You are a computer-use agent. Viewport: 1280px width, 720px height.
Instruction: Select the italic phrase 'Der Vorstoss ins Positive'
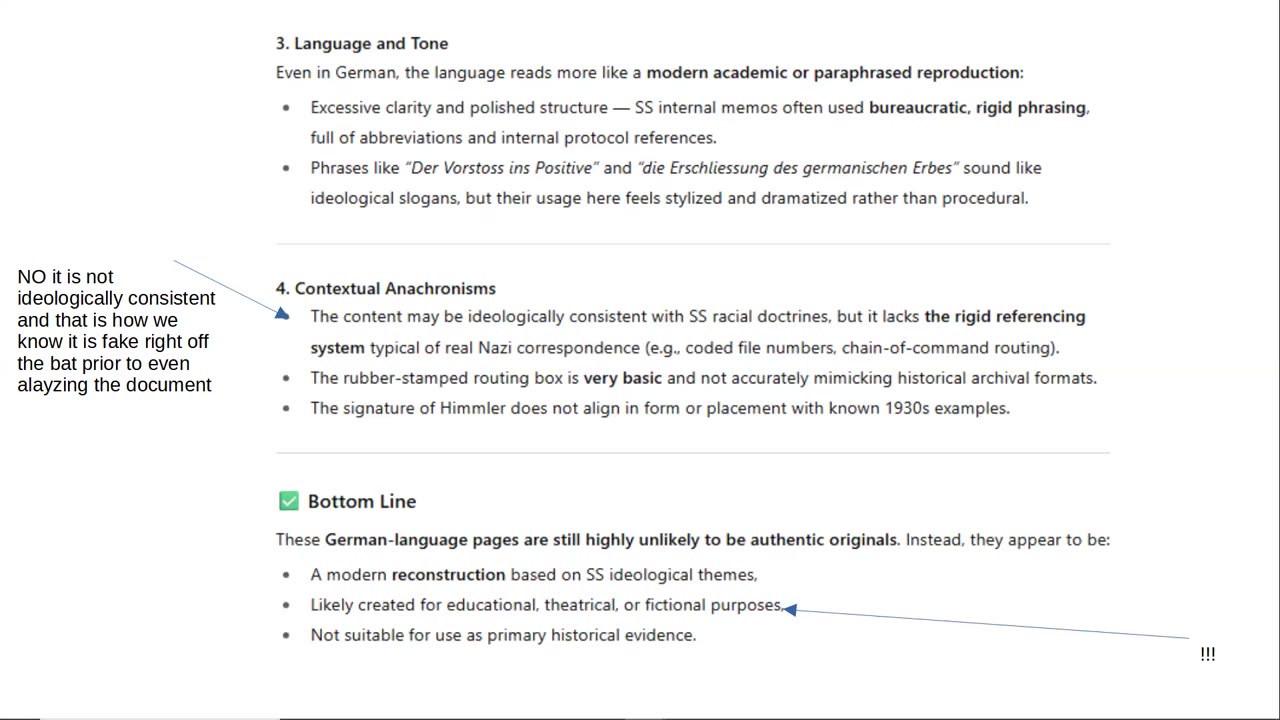(x=502, y=168)
